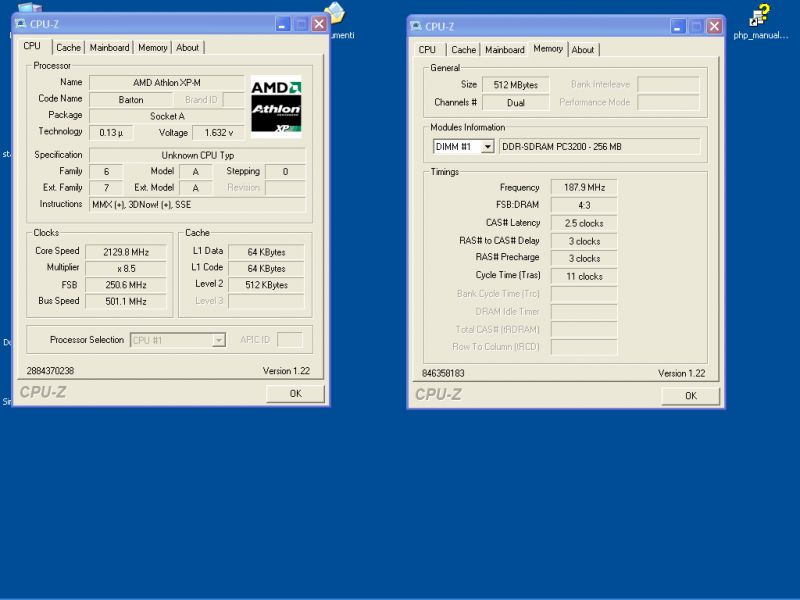Click the Bus Speed value 501.1 MHz

[x=126, y=302]
